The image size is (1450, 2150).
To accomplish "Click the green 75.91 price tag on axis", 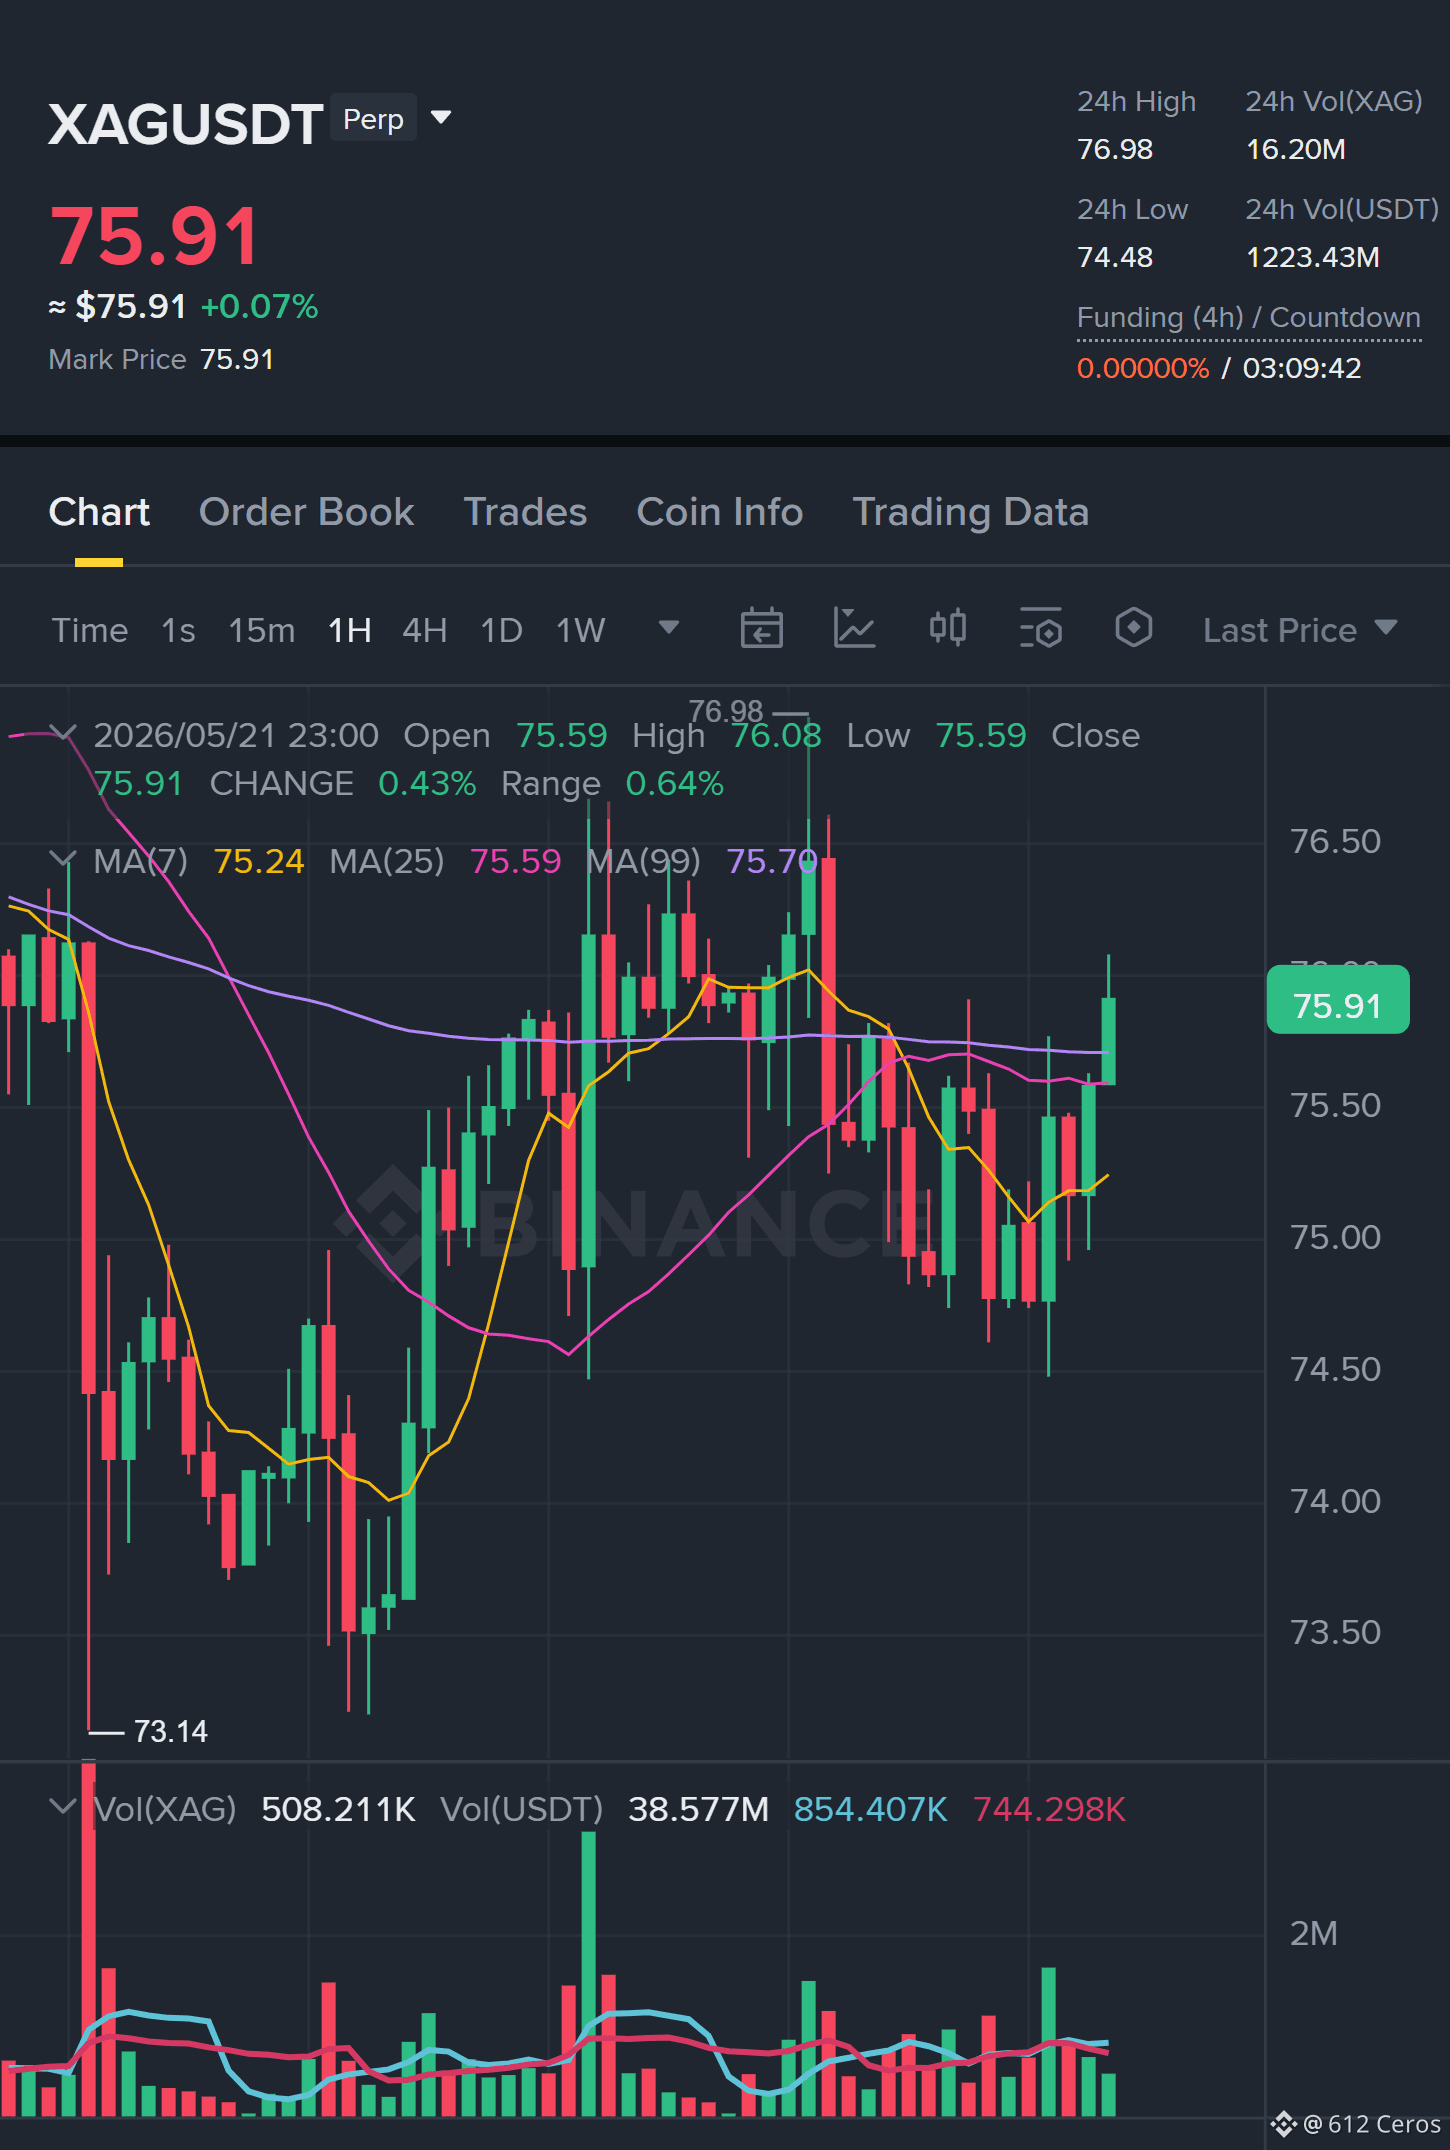I will click(x=1337, y=1000).
